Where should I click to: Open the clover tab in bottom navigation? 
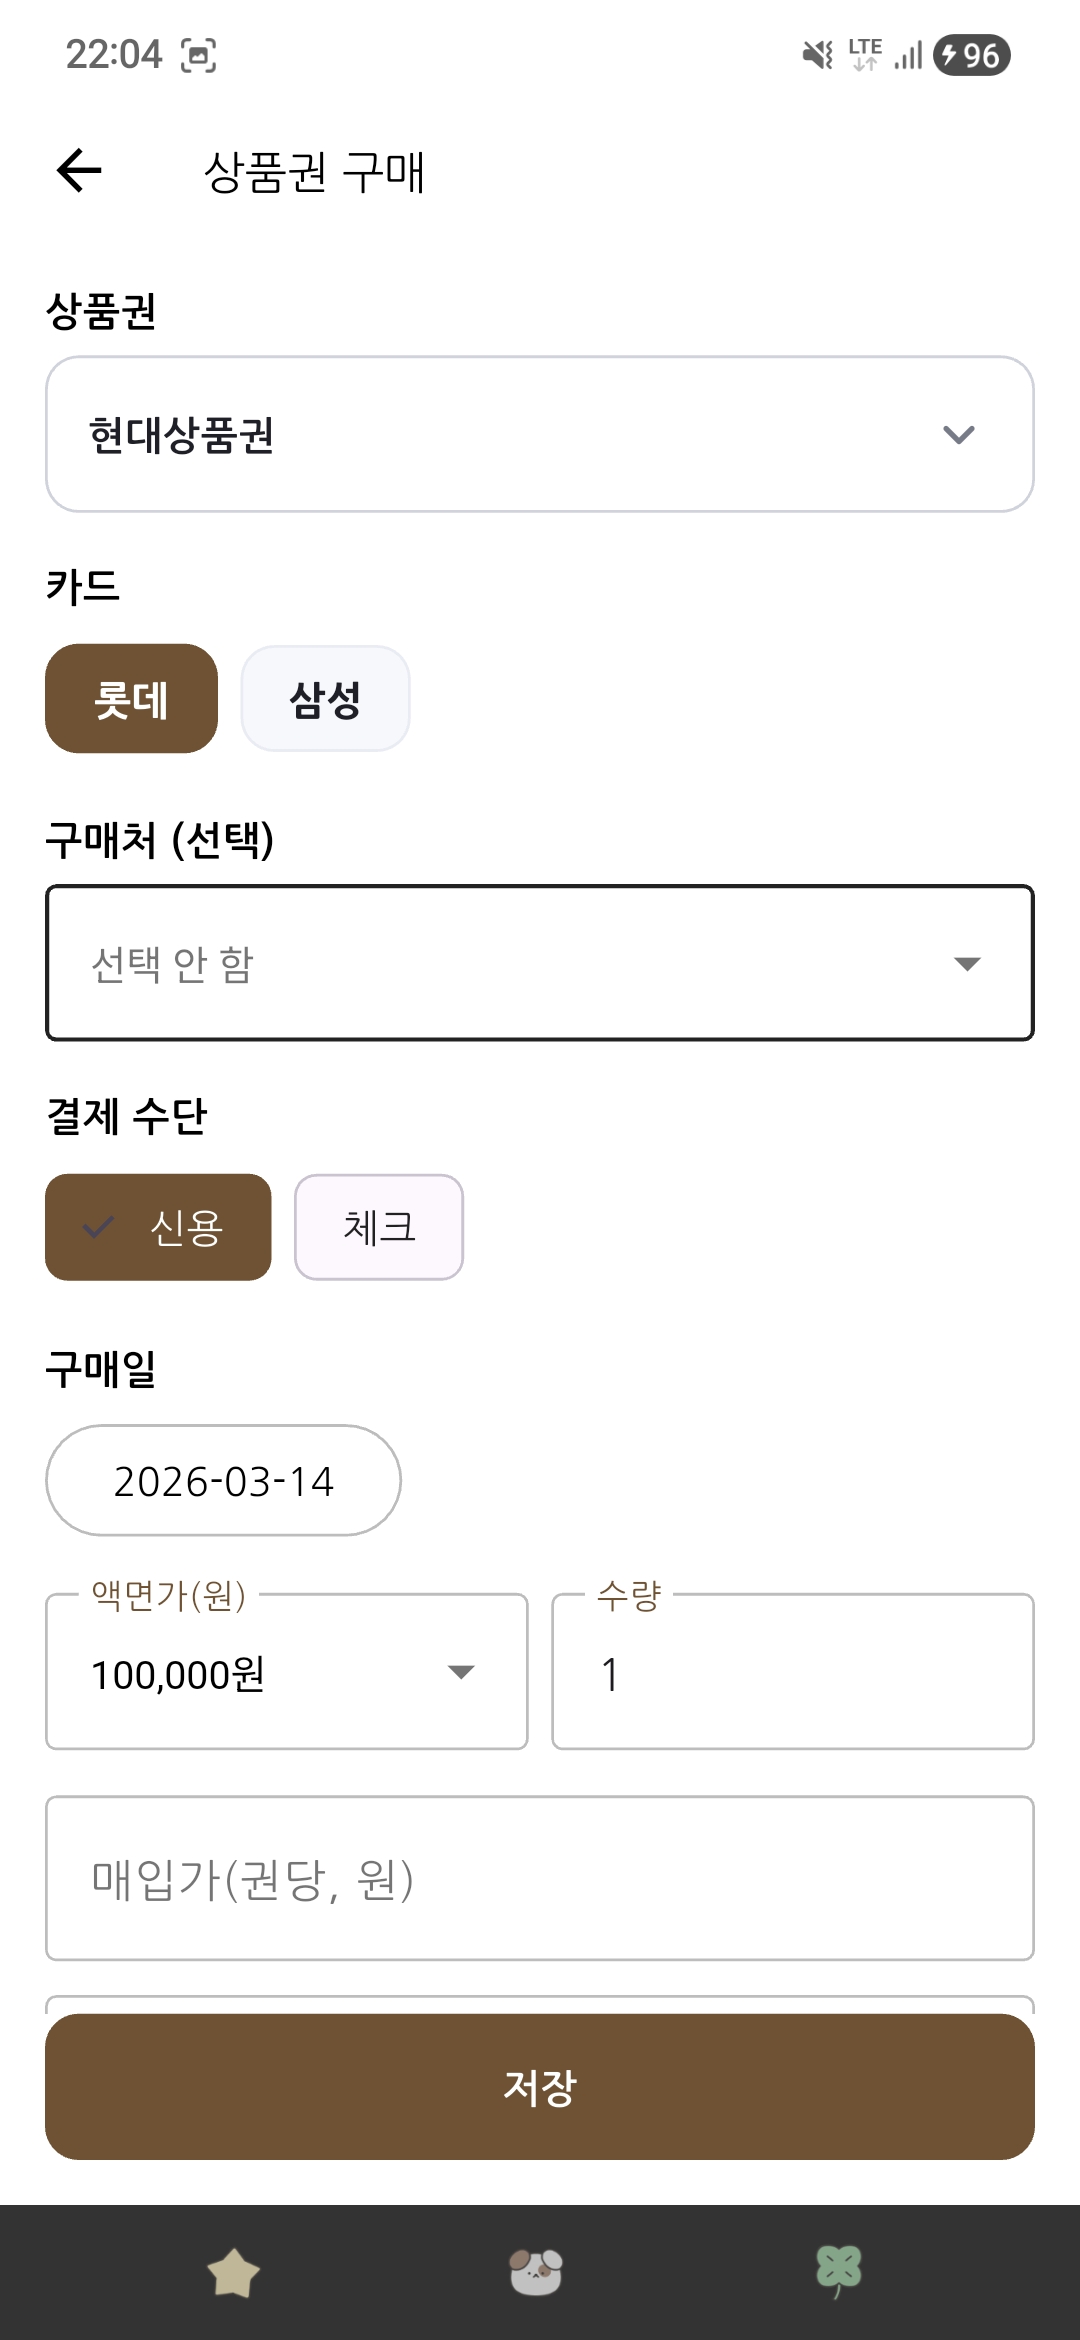[x=838, y=2272]
